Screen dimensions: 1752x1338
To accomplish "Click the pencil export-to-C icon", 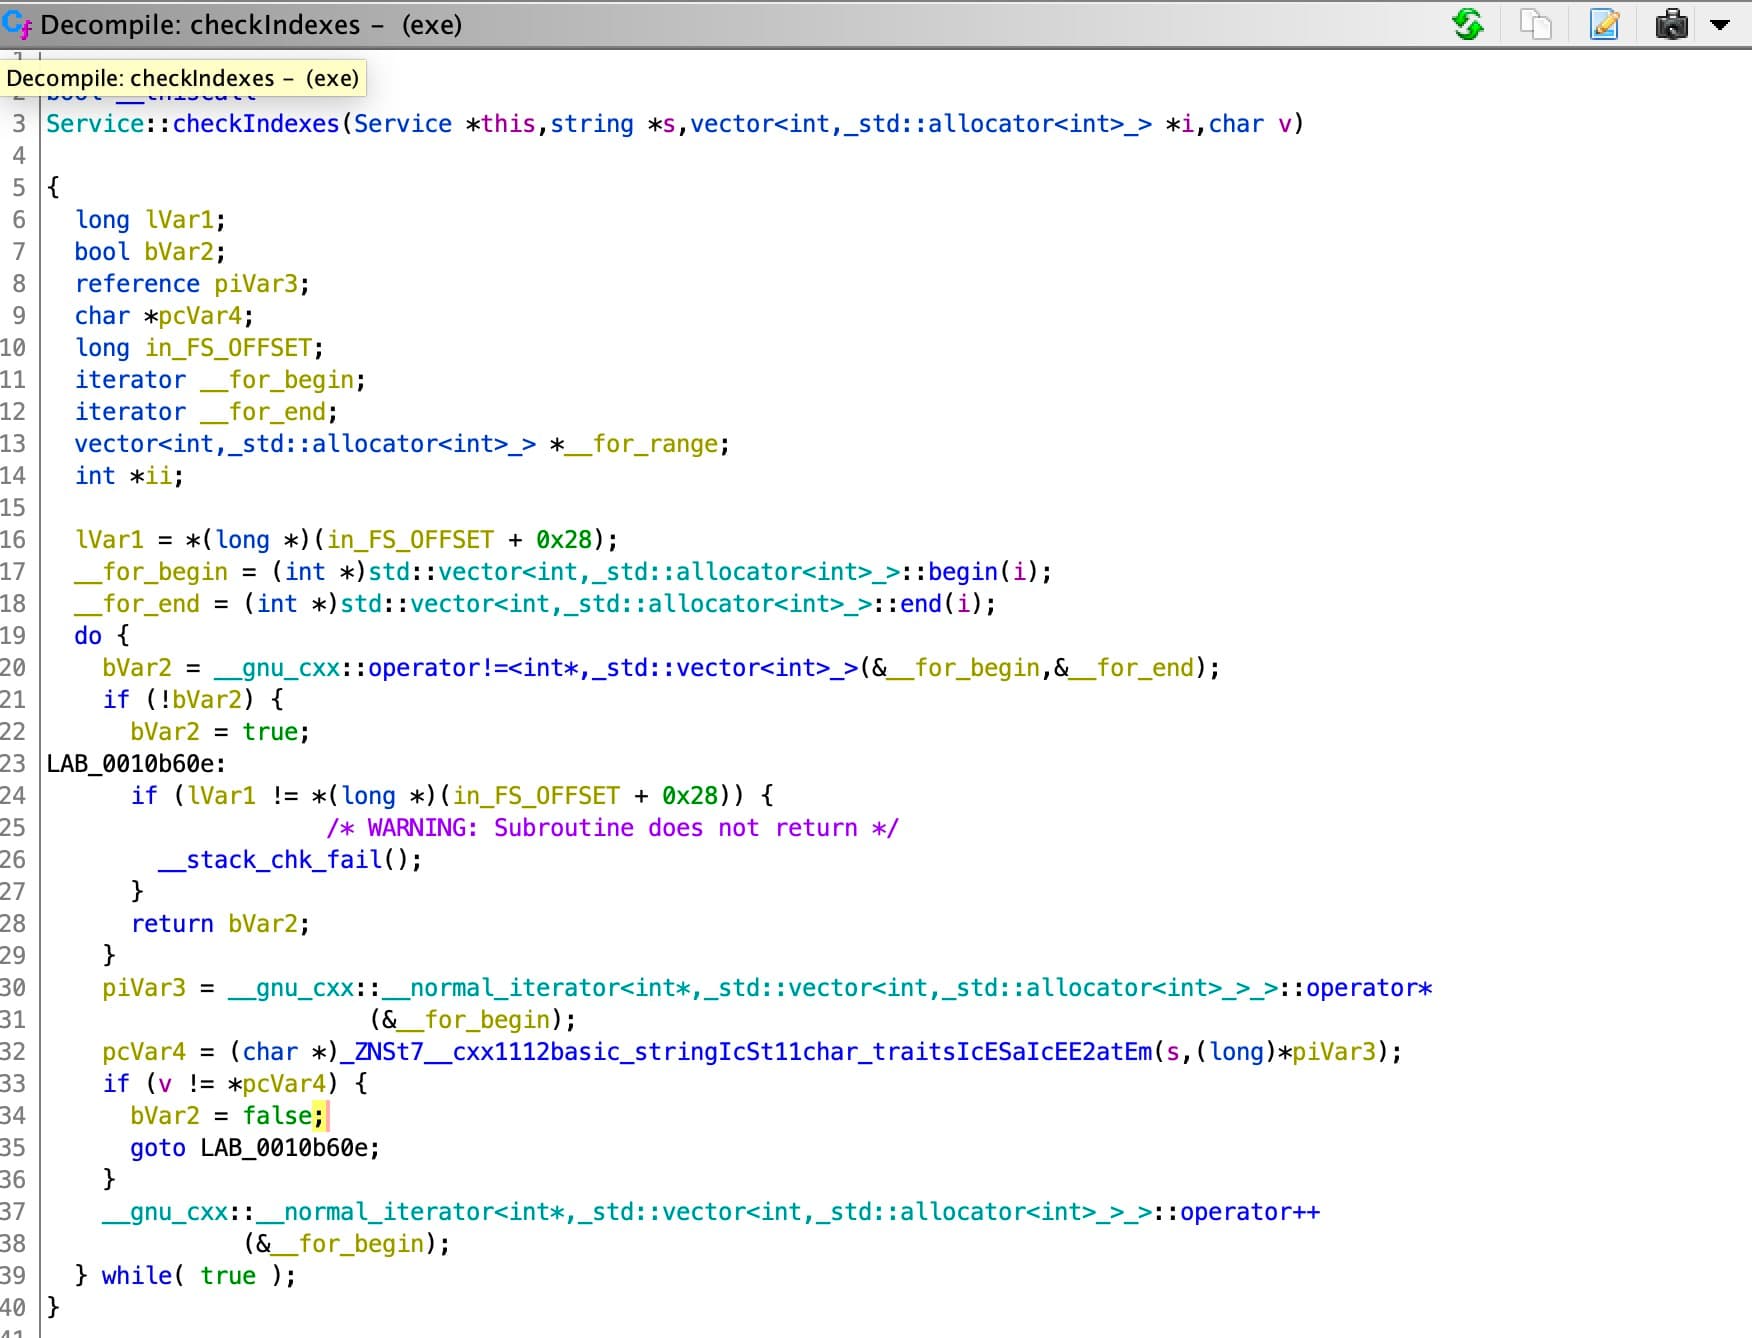I will point(1606,25).
